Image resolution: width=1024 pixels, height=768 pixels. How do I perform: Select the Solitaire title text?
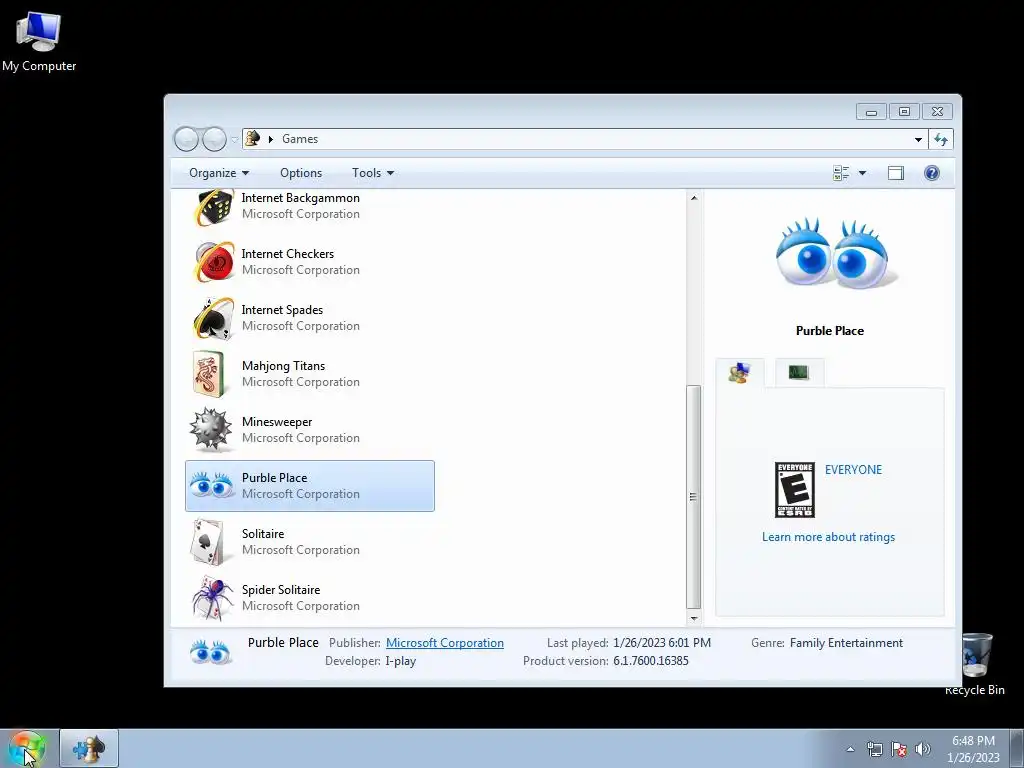click(263, 534)
